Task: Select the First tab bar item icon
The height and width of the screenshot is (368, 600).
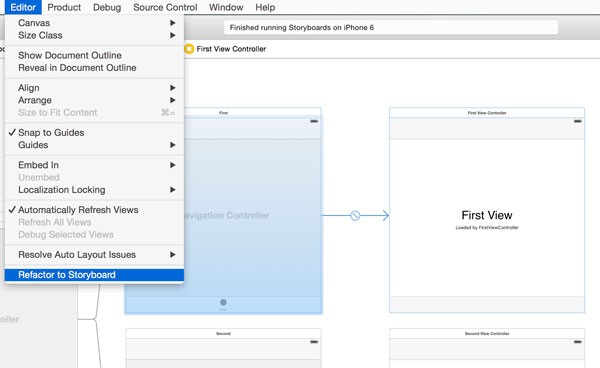Action: 223,302
